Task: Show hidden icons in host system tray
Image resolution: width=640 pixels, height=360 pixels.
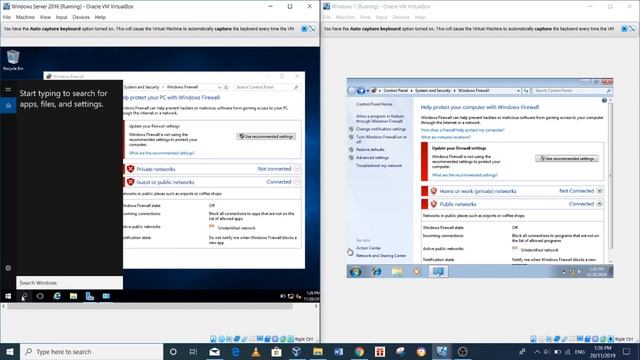Action: click(x=537, y=351)
